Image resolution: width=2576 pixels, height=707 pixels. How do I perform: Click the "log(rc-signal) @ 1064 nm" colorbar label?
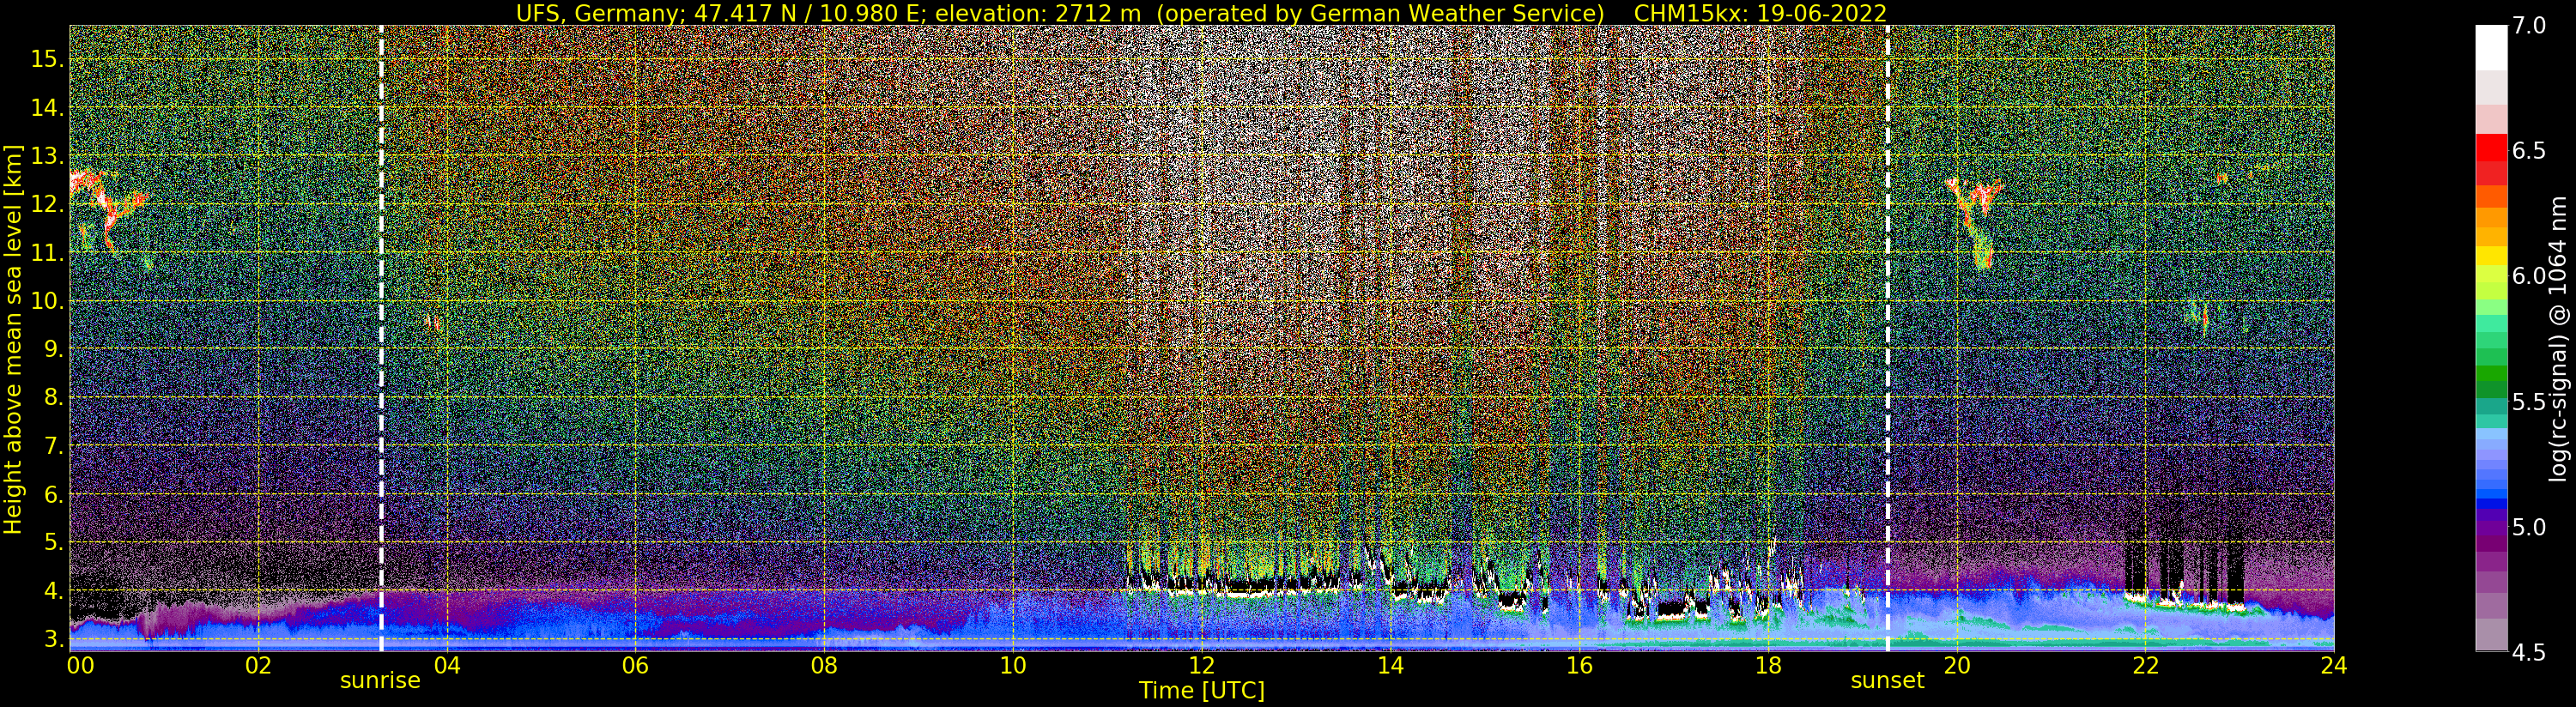[x=2558, y=338]
